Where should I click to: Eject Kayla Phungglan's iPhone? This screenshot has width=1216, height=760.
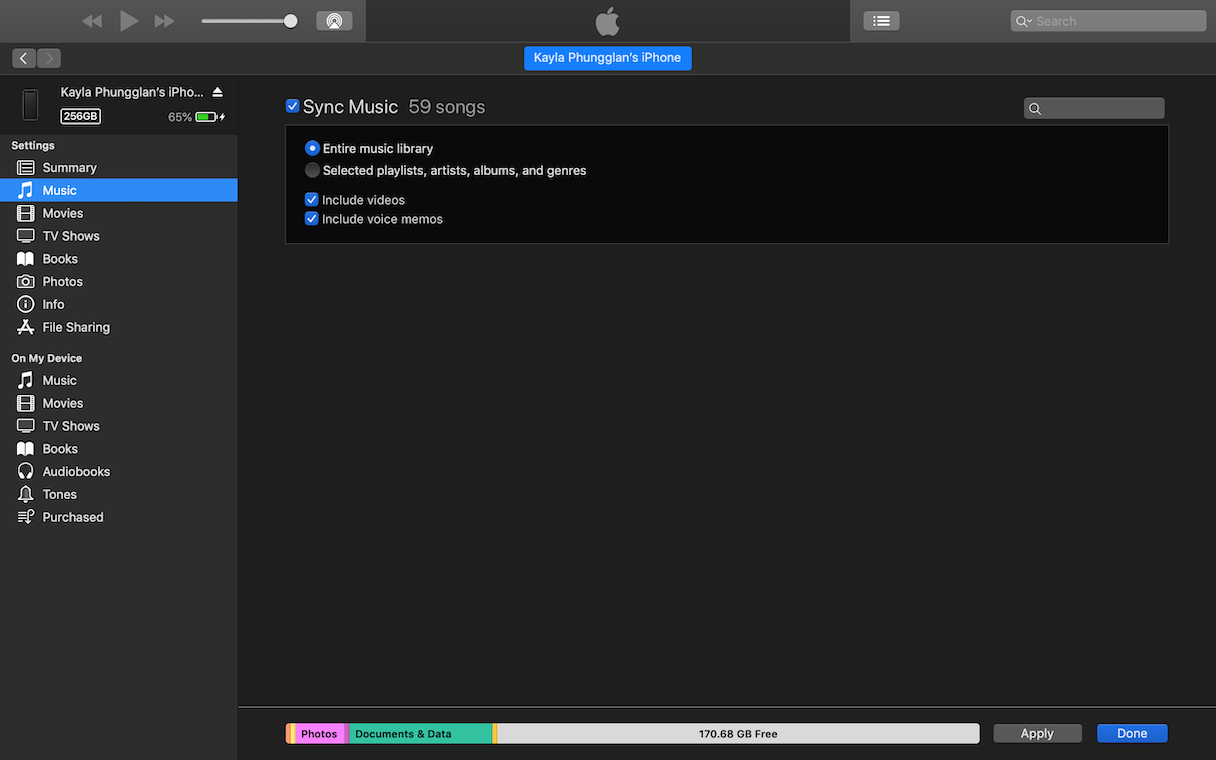pos(218,91)
